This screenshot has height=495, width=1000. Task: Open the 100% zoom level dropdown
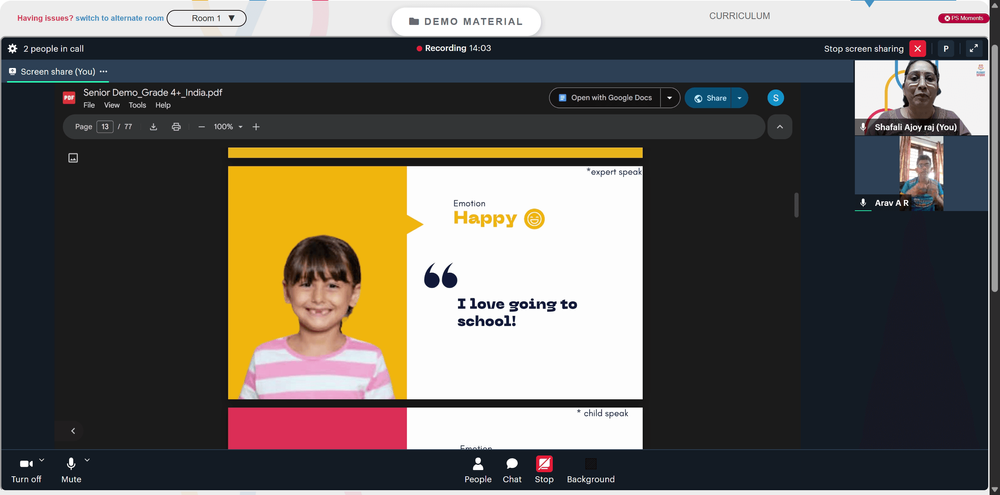click(x=228, y=126)
